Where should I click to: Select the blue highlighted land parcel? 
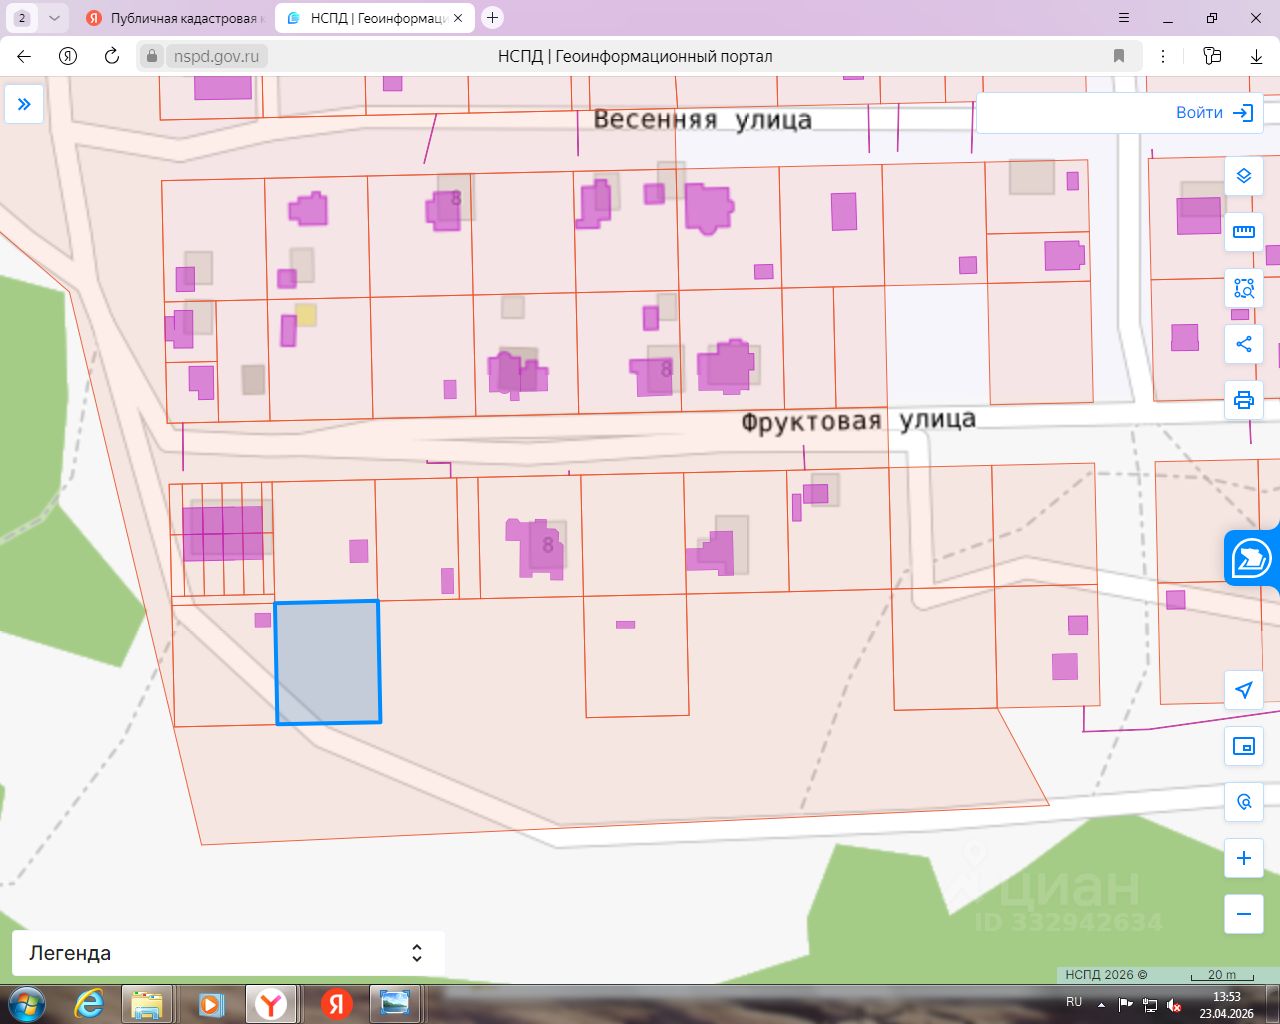328,662
